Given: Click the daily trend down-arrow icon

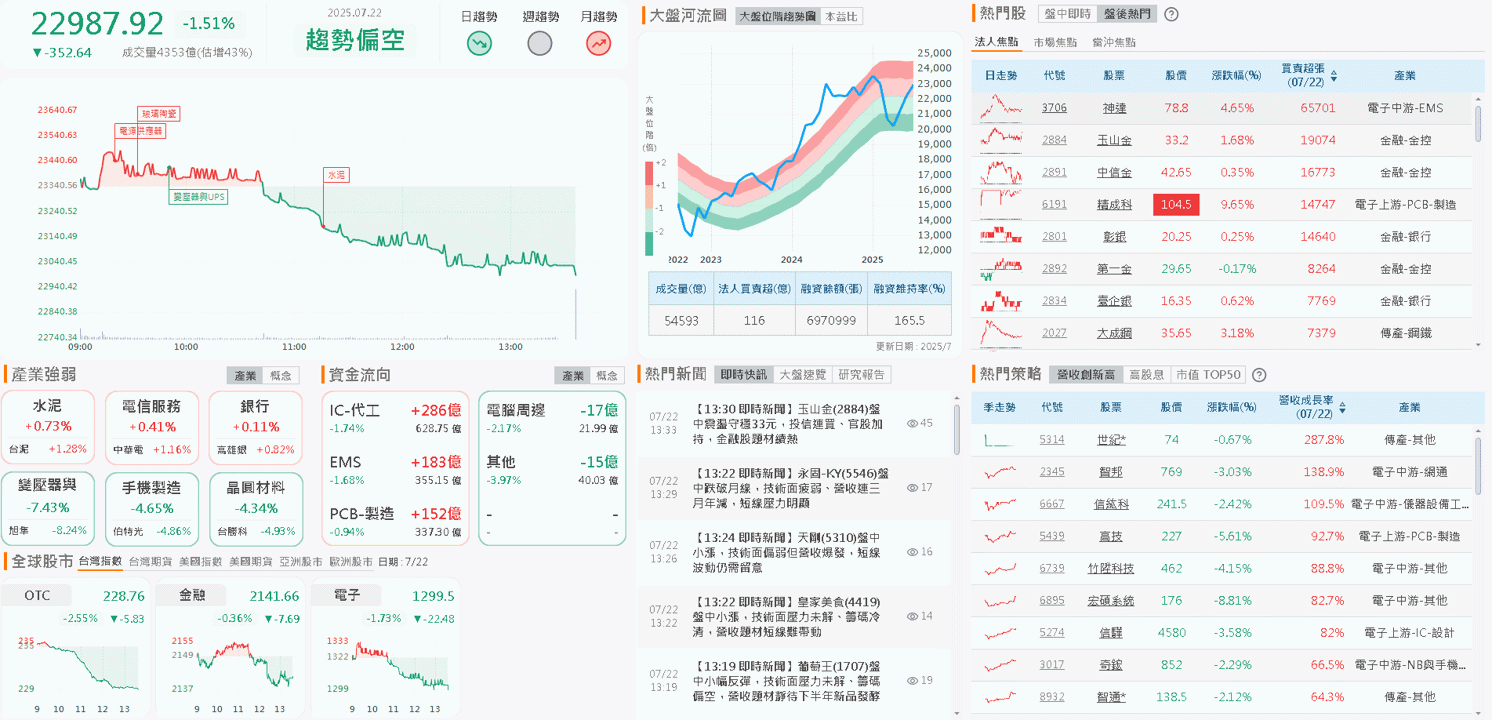Looking at the screenshot, I should [x=480, y=43].
